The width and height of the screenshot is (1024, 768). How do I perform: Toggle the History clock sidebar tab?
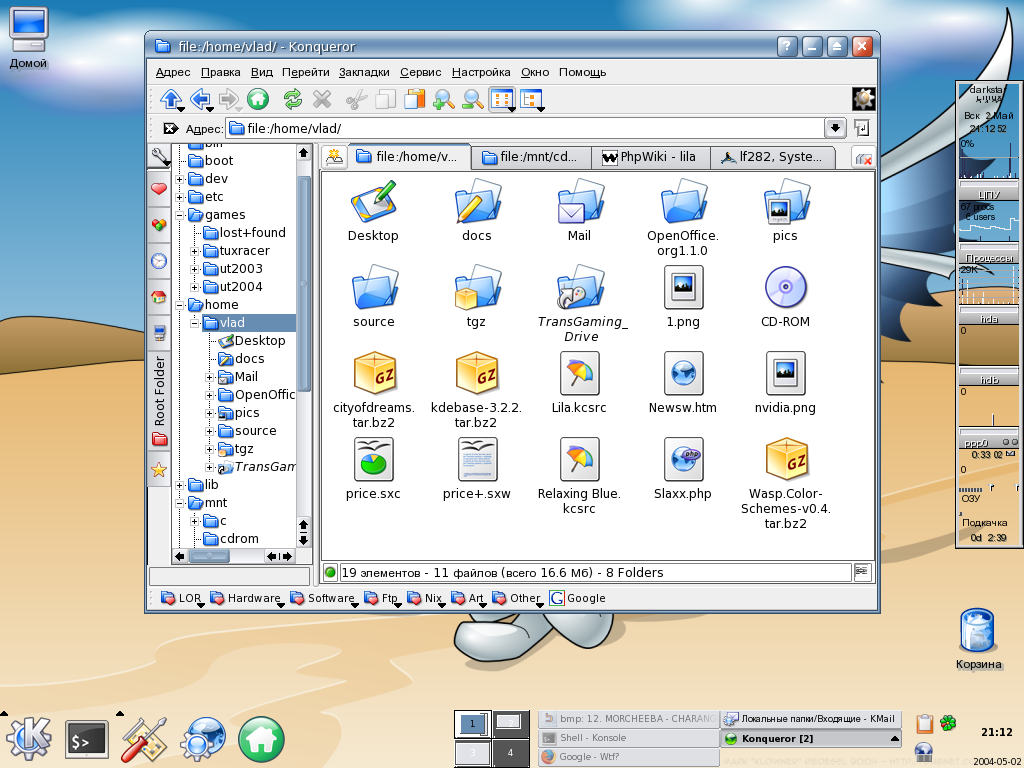pos(159,261)
